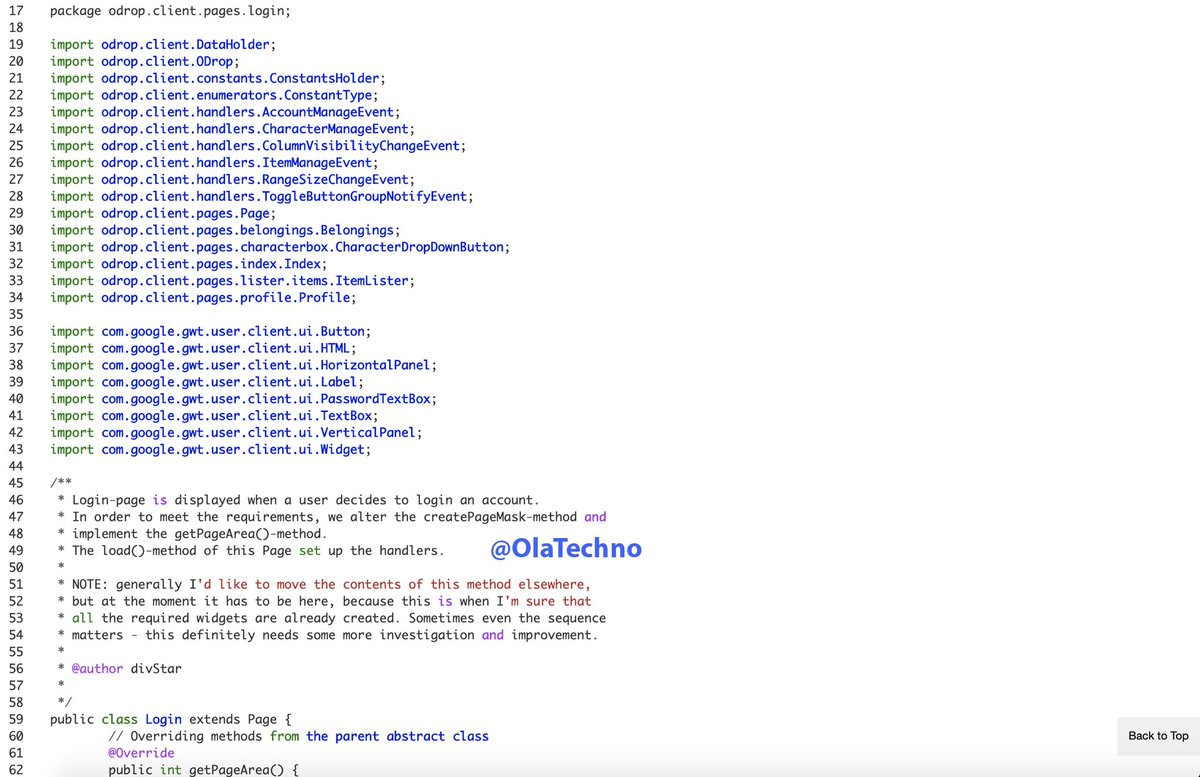This screenshot has height=777, width=1200.
Task: Click the Belongings import line
Action: (x=226, y=231)
